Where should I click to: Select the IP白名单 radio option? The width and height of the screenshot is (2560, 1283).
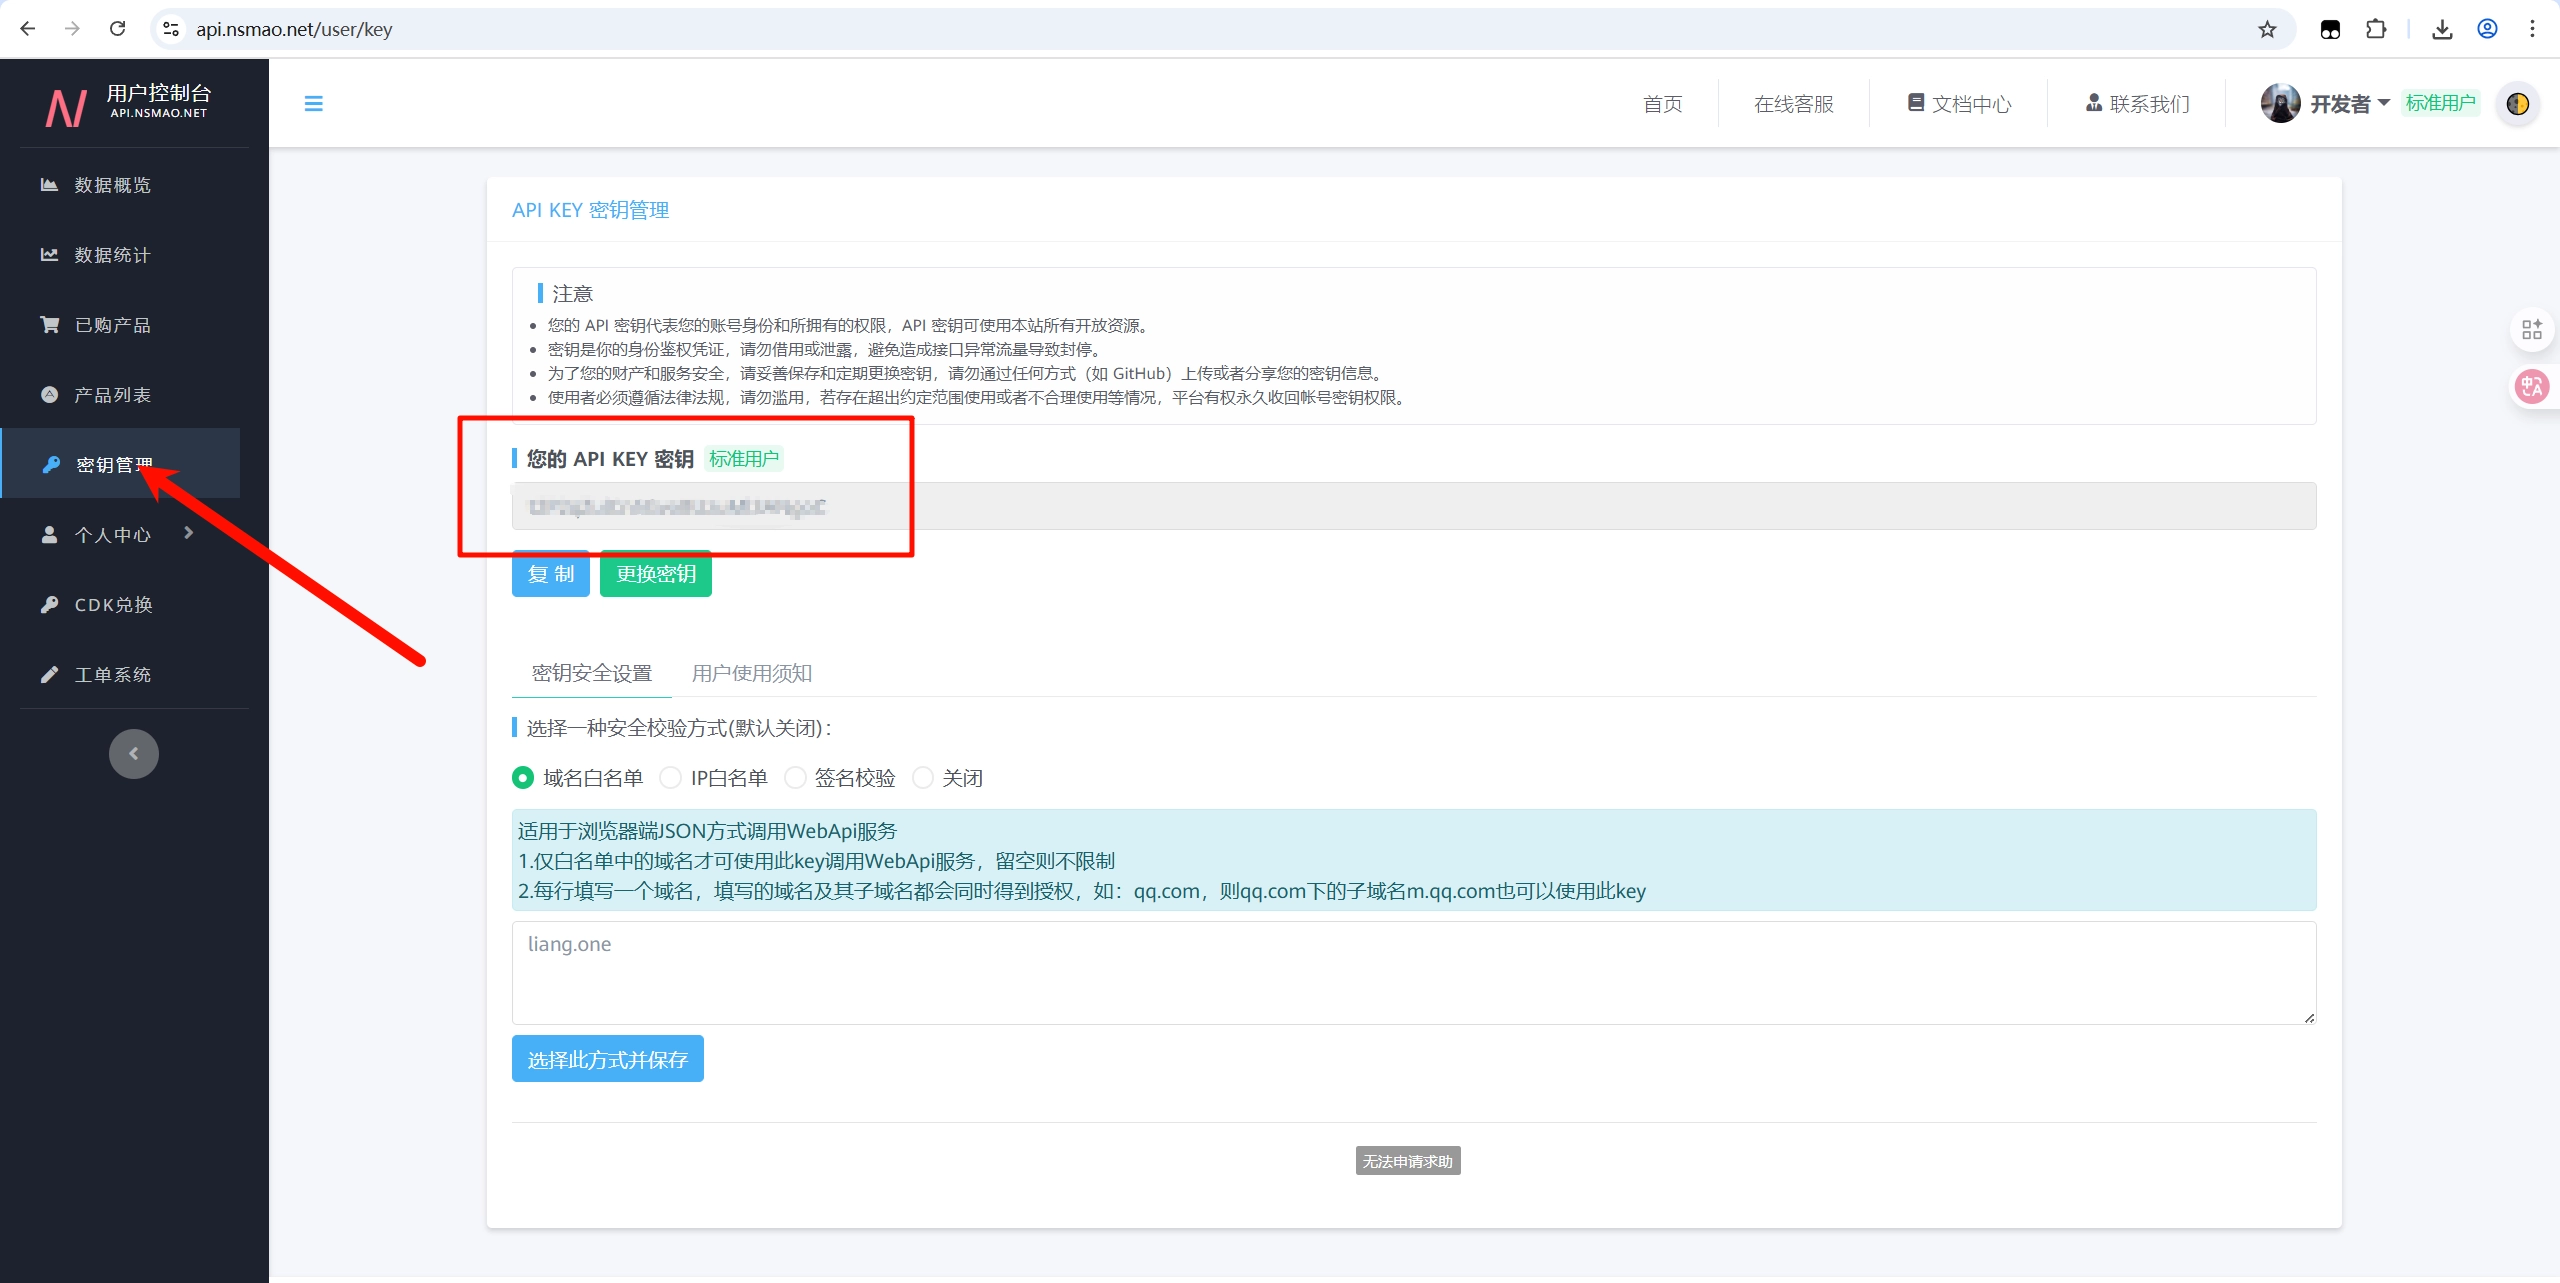tap(671, 778)
